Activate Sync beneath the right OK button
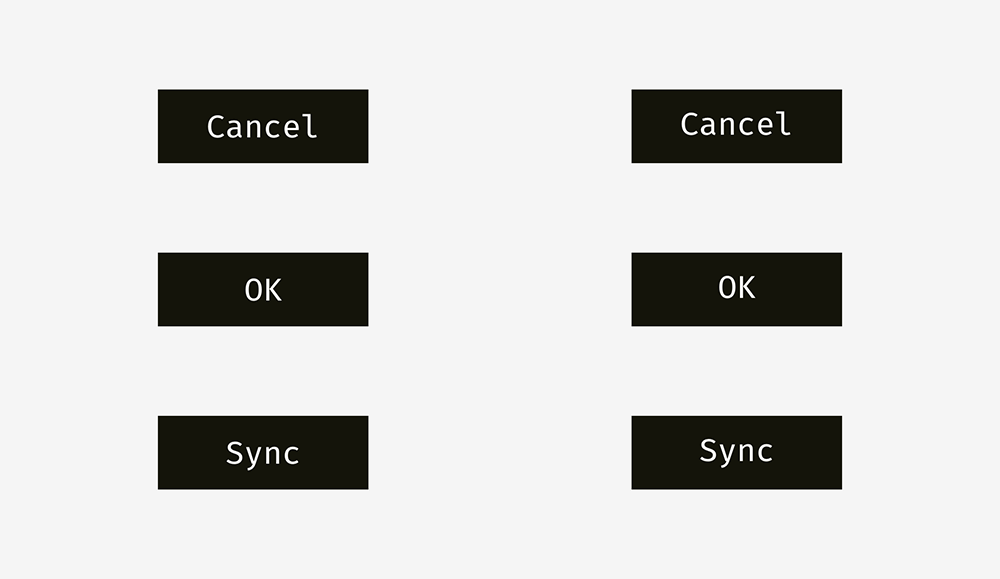Viewport: 1000px width, 579px height. coord(737,453)
